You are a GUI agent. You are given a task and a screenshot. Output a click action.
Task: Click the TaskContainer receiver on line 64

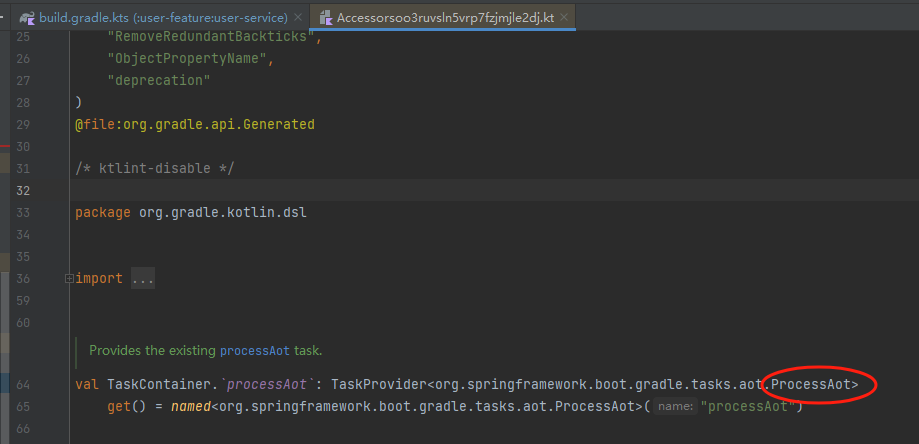(x=159, y=385)
